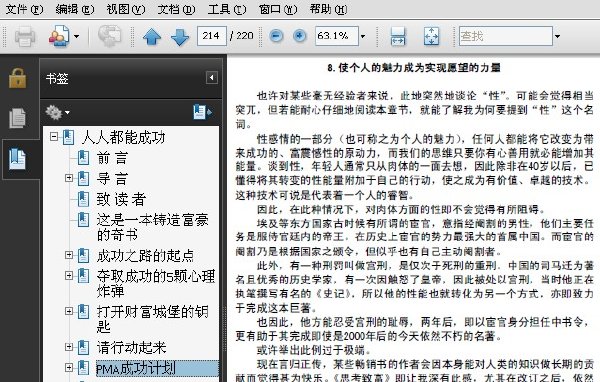Screen dimensions: 600x382
Task: Select the 导言 bookmark
Action: pyautogui.click(x=112, y=179)
